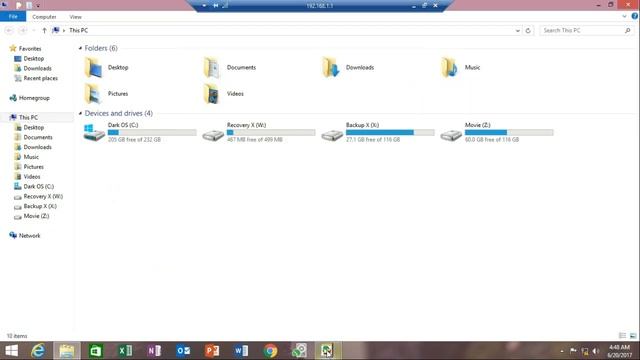This screenshot has height=360, width=640.
Task: Switch to large icons view layout
Action: click(633, 336)
